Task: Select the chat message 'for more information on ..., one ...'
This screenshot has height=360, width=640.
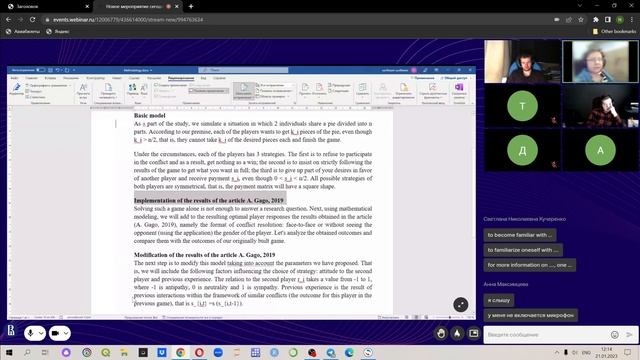Action: click(530, 265)
